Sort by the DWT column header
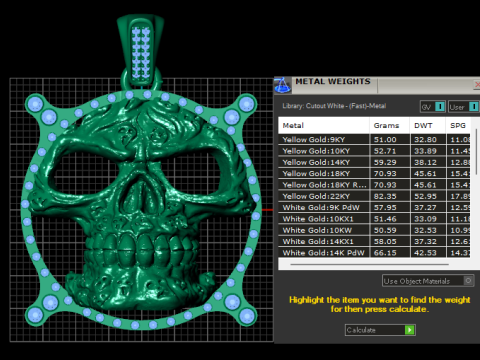The height and width of the screenshot is (360, 480). tap(428, 125)
